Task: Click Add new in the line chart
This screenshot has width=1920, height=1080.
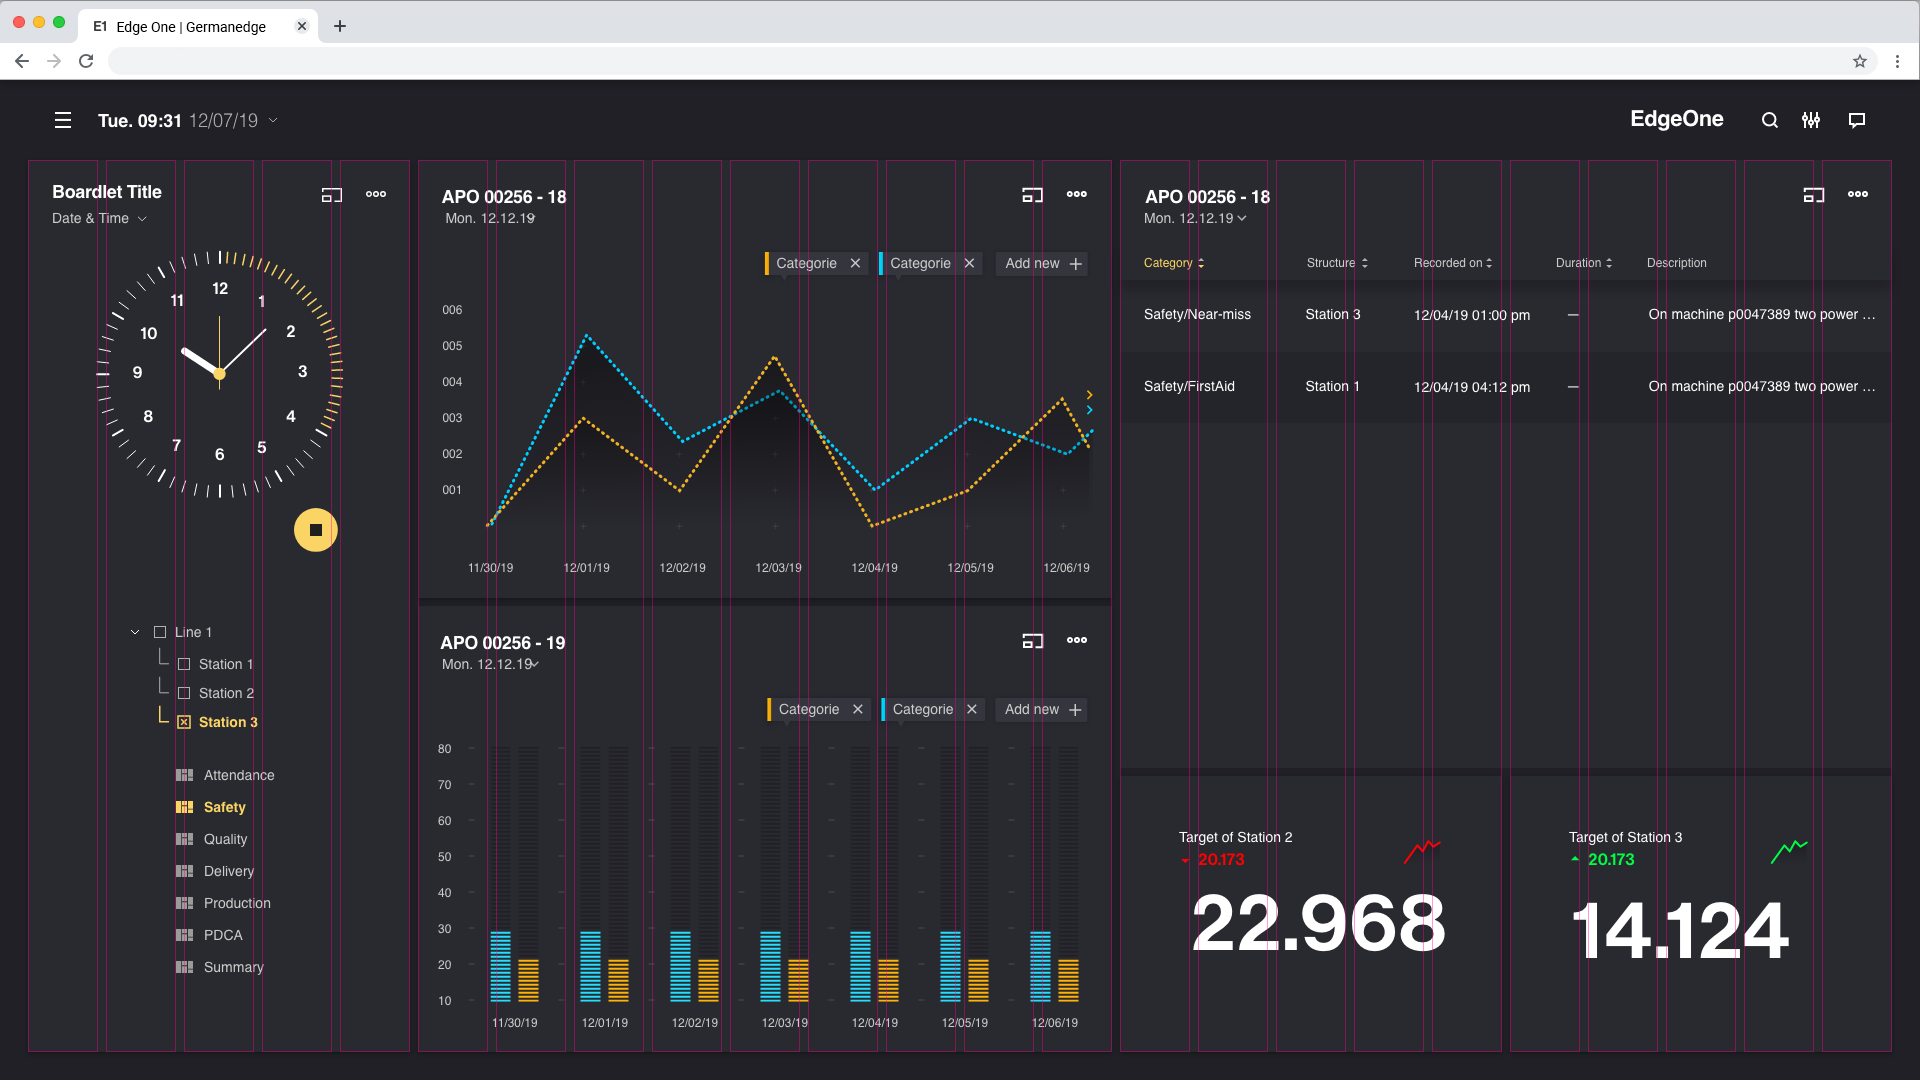Action: [x=1042, y=264]
